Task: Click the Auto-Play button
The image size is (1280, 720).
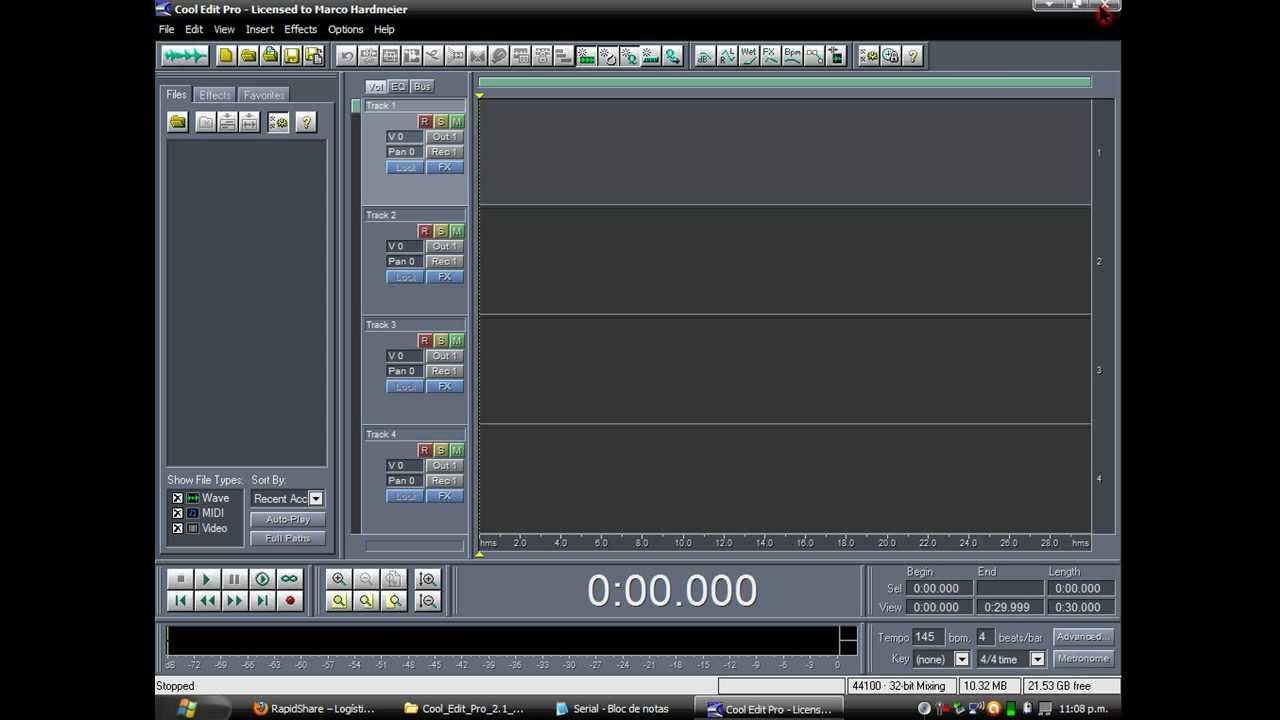Action: click(288, 520)
